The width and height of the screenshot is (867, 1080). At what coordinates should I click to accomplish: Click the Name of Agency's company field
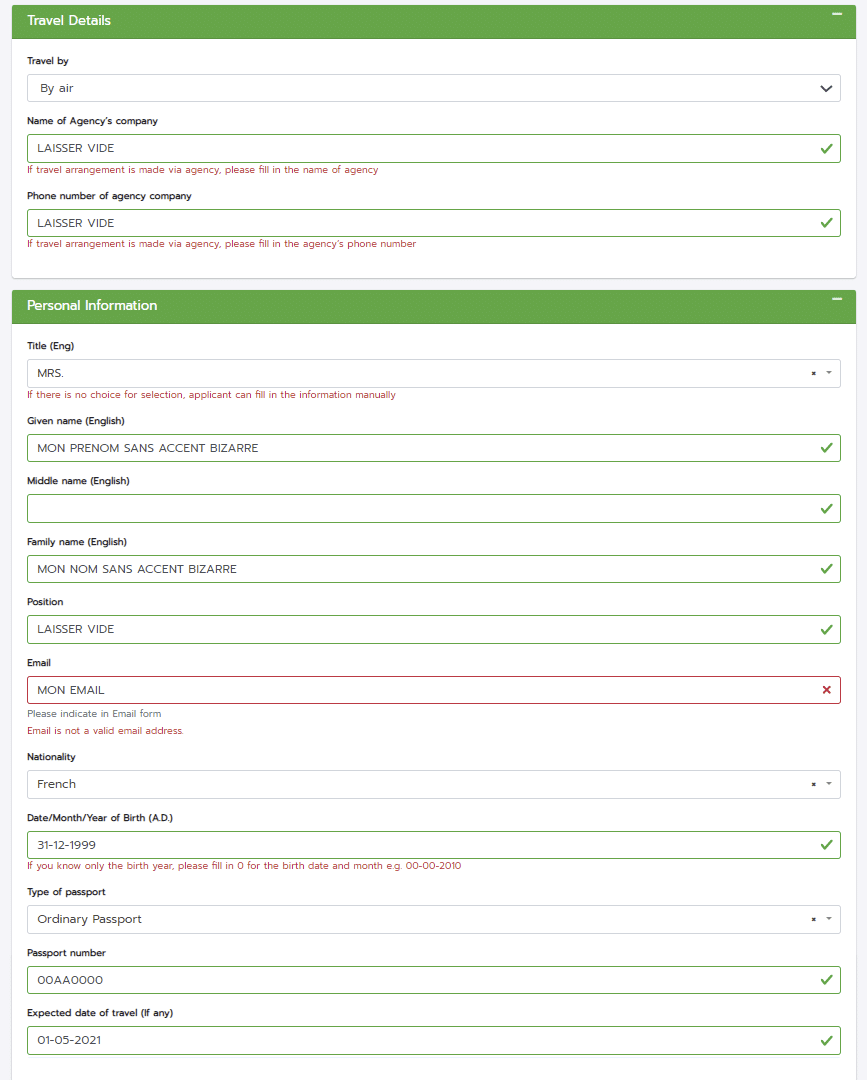434,149
